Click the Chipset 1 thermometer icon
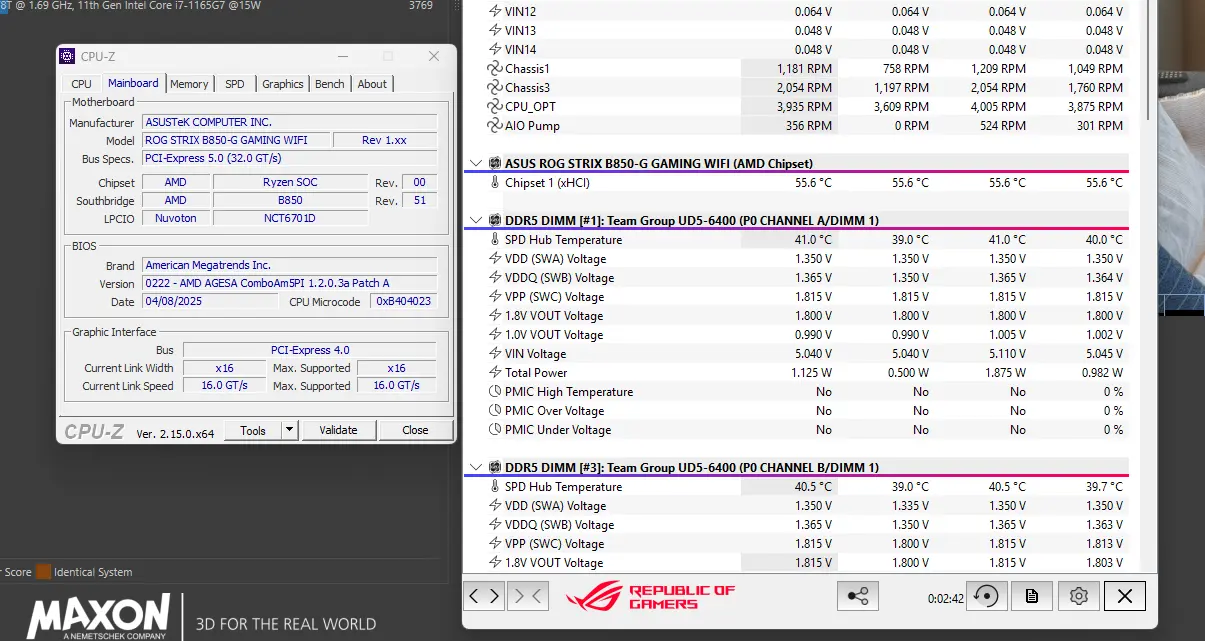The width and height of the screenshot is (1205, 641). (x=494, y=183)
